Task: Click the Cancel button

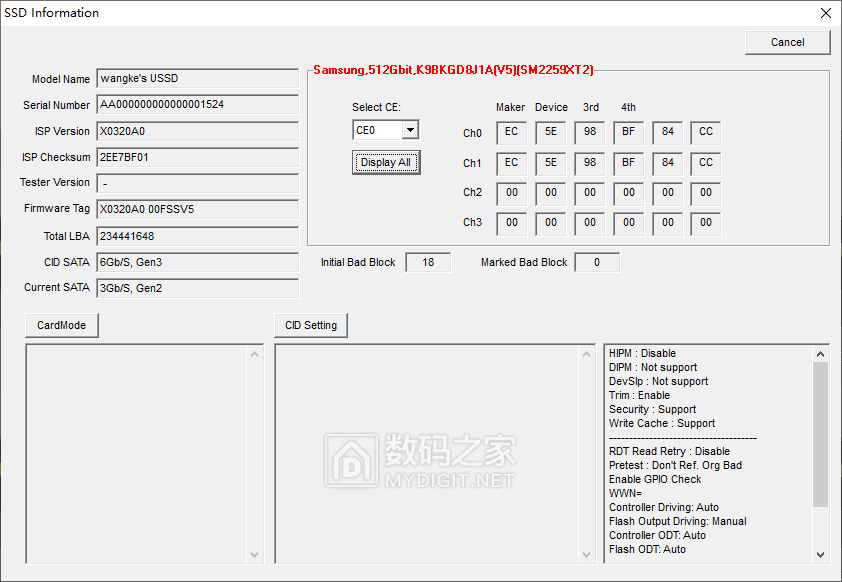Action: [787, 42]
